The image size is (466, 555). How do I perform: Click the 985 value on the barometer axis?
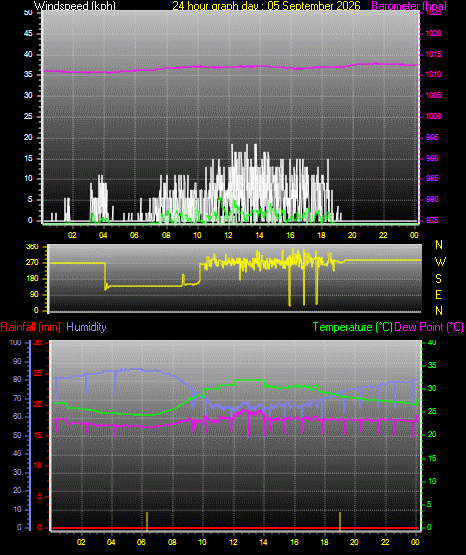[432, 178]
